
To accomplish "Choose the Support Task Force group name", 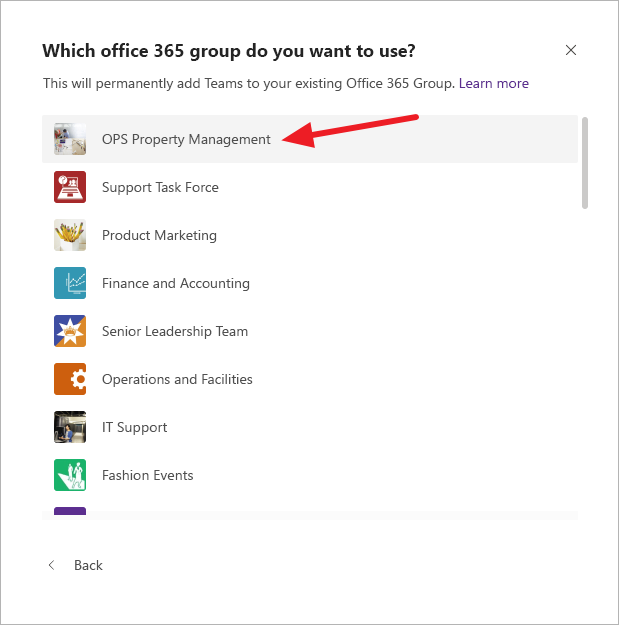I will [x=160, y=187].
